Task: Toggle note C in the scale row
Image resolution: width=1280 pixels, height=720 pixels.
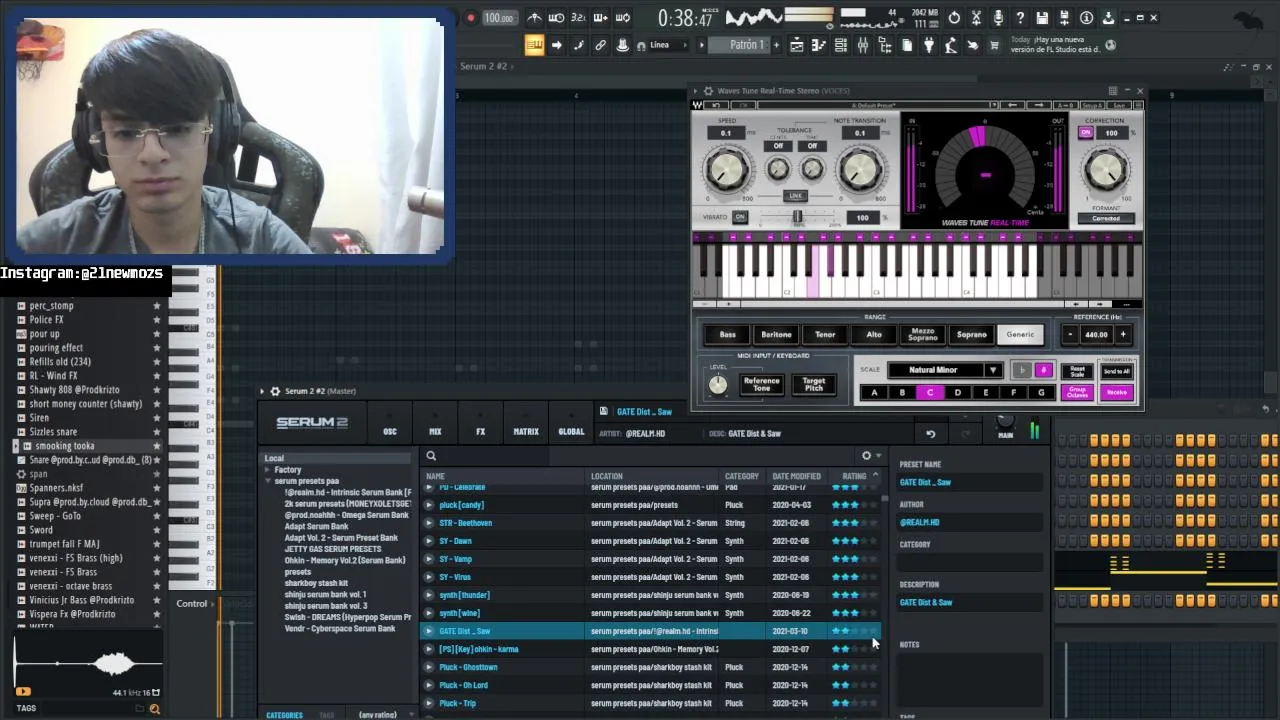Action: (930, 393)
